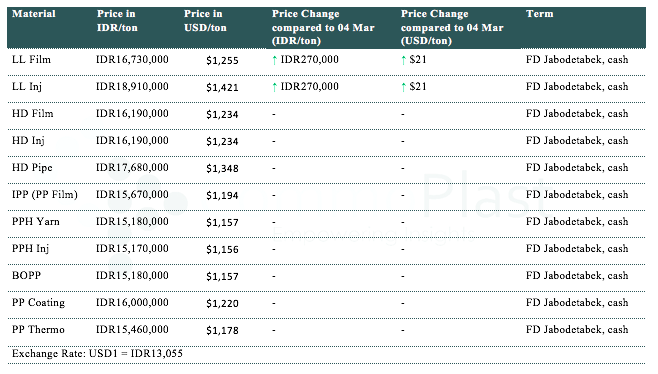Click the IDR15,170,000 price for PPH Inj
This screenshot has height=374, width=658.
(x=132, y=248)
